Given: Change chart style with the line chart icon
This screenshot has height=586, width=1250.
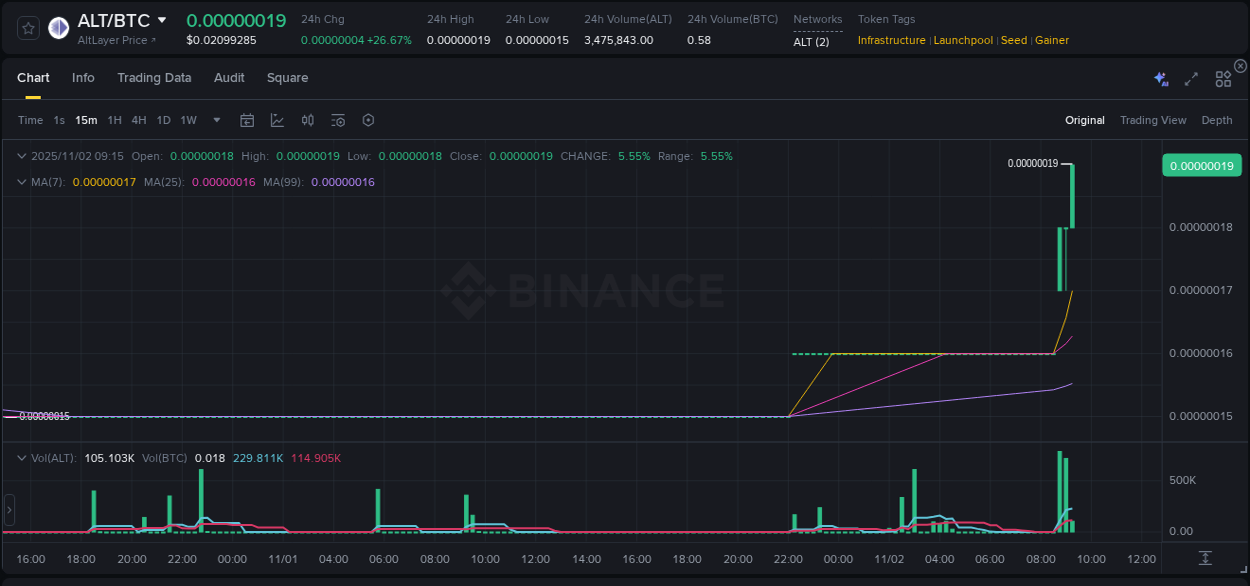Looking at the screenshot, I should pyautogui.click(x=277, y=120).
